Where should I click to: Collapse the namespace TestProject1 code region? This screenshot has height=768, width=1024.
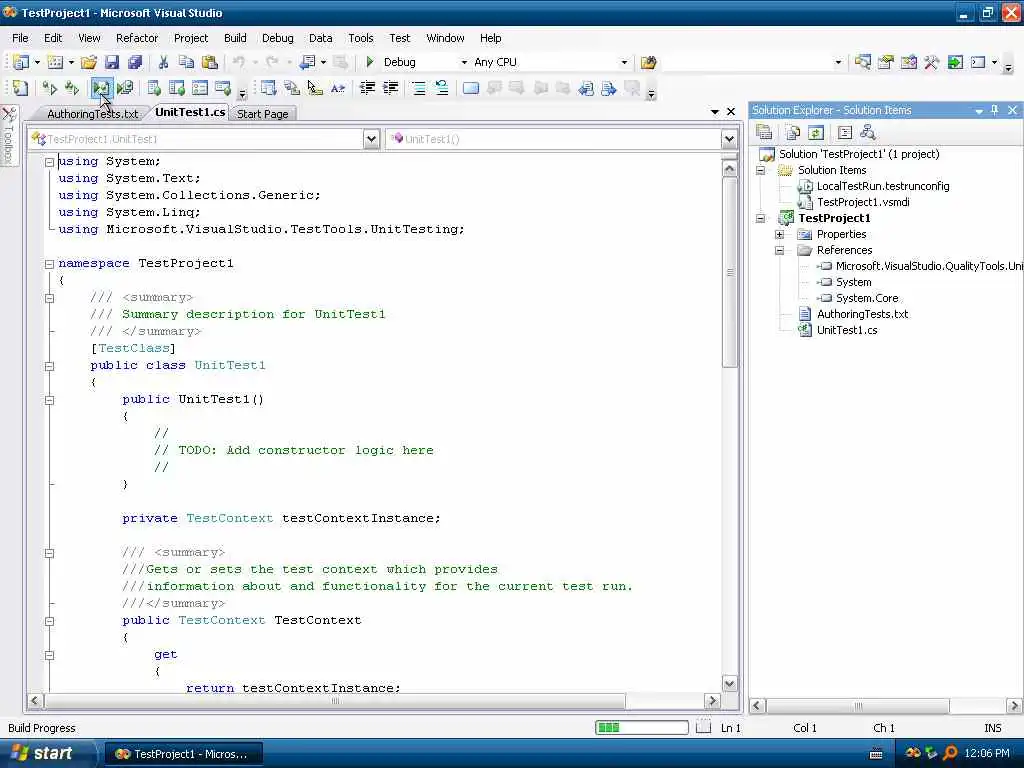point(49,264)
